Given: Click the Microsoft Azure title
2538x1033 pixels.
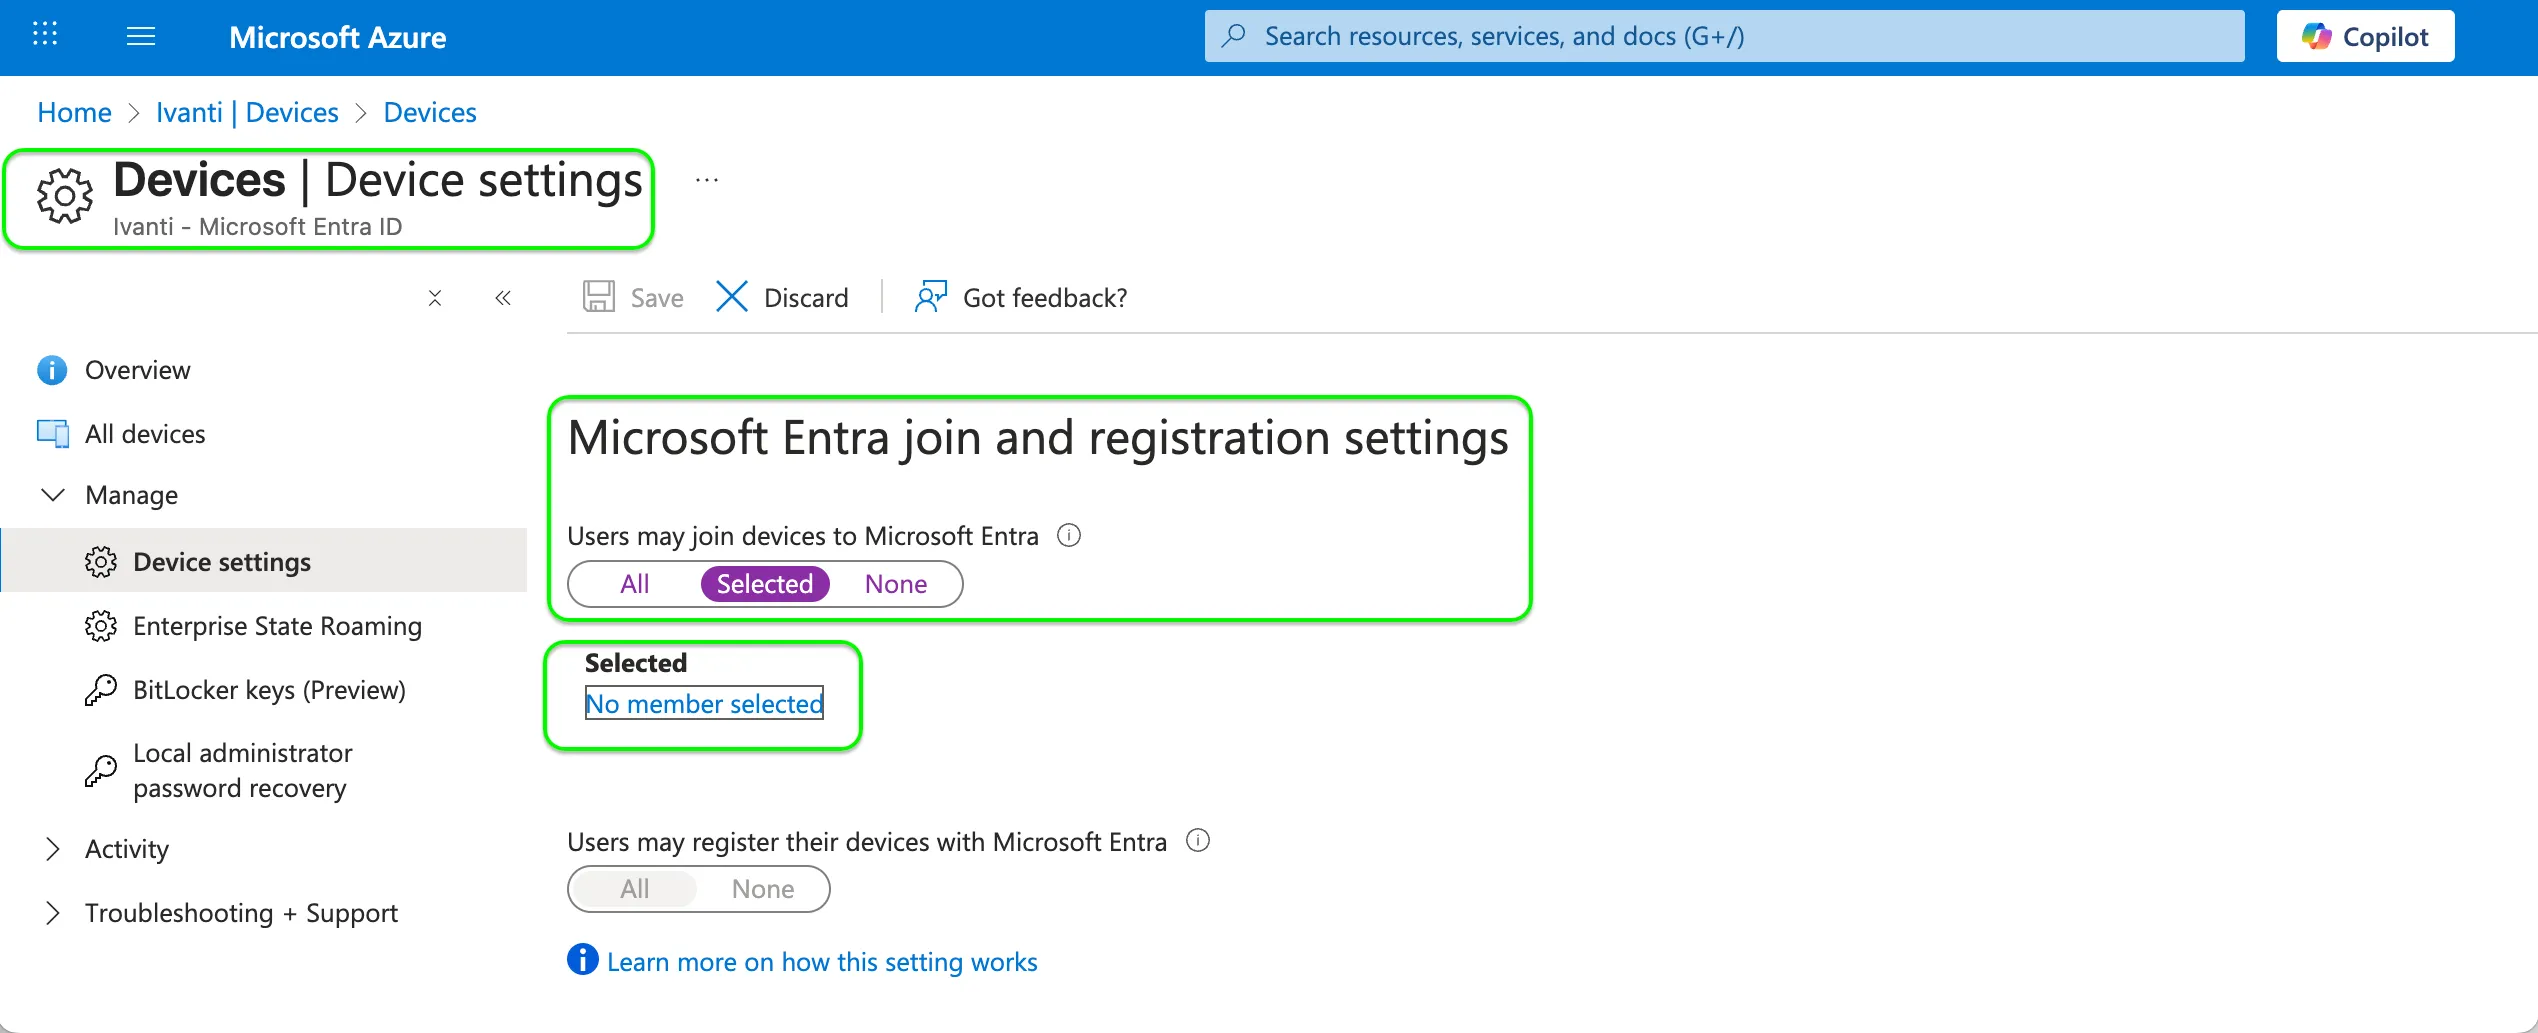Looking at the screenshot, I should 338,37.
